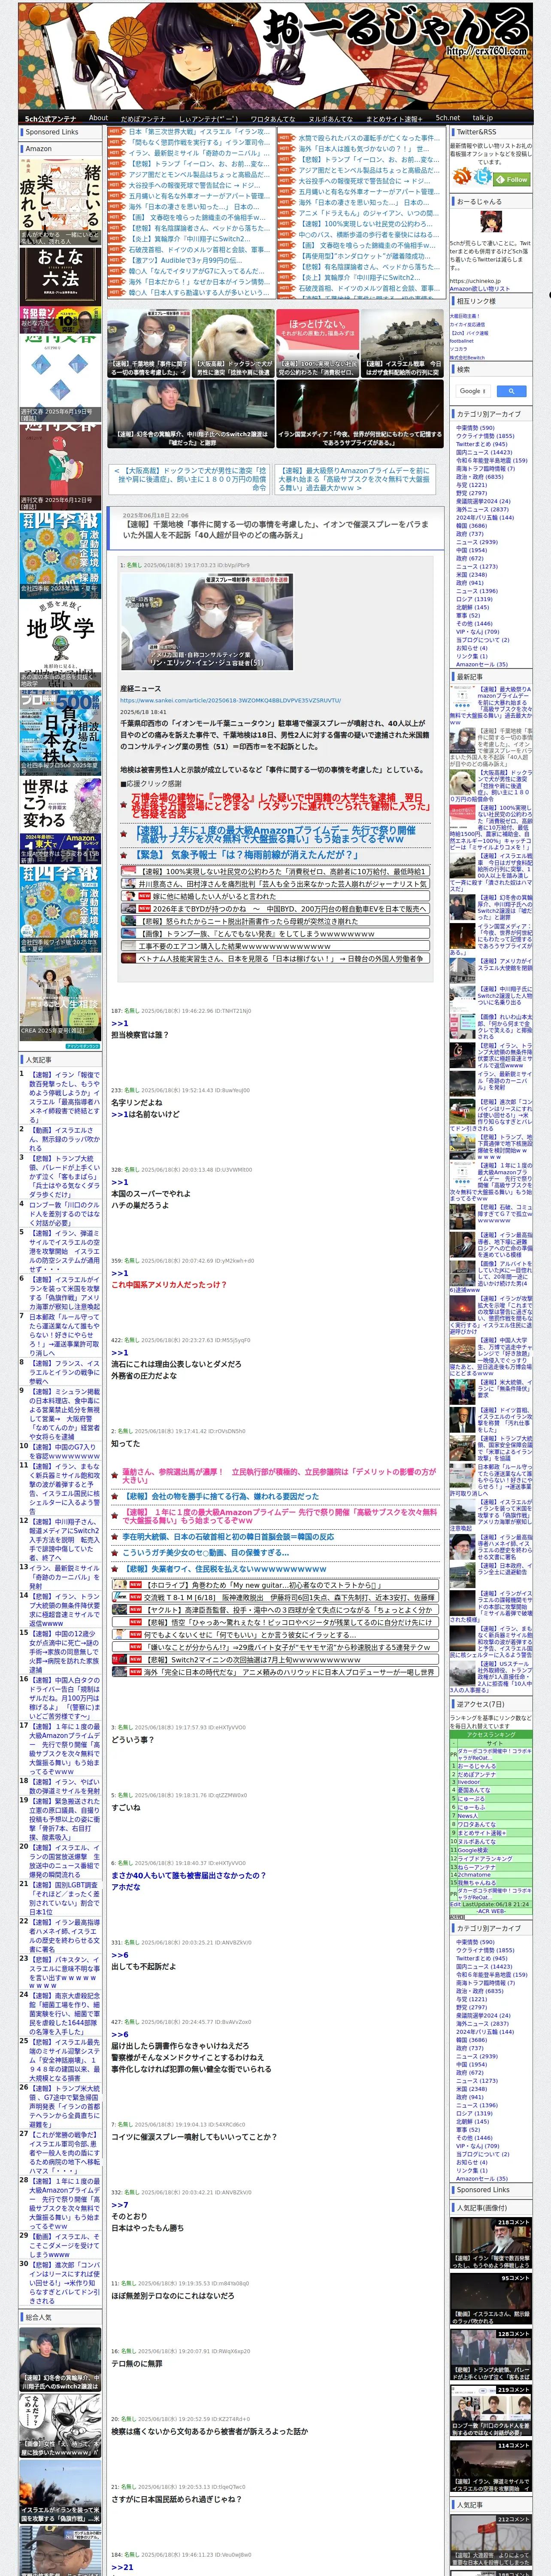
Task: Open the 5ch.net menu link
Action: tap(447, 118)
